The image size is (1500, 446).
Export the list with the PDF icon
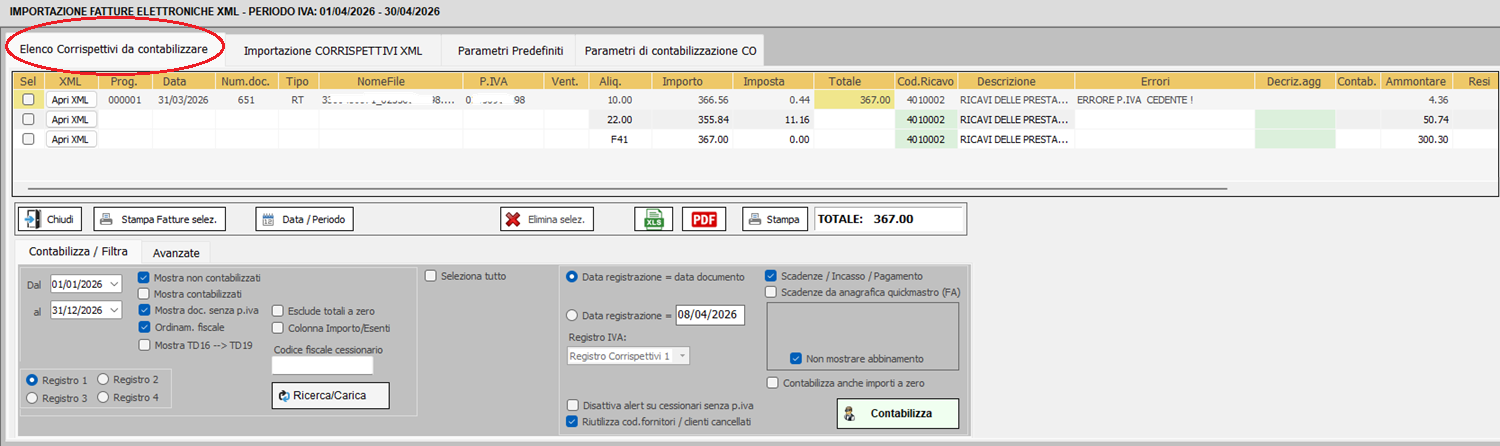pyautogui.click(x=704, y=219)
